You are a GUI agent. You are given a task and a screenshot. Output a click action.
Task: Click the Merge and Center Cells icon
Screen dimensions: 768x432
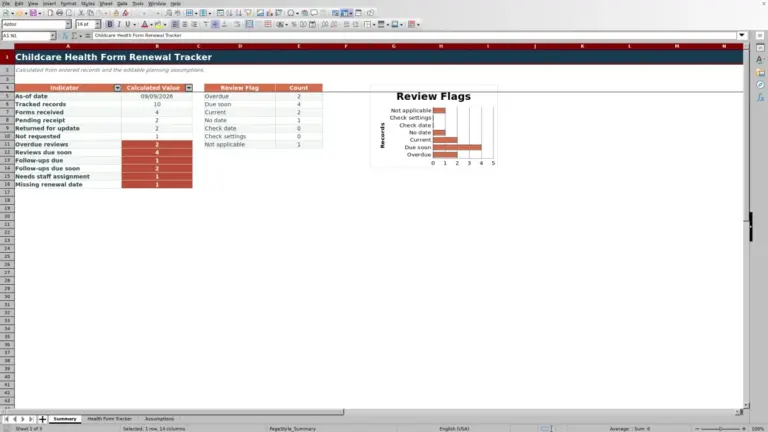249,24
